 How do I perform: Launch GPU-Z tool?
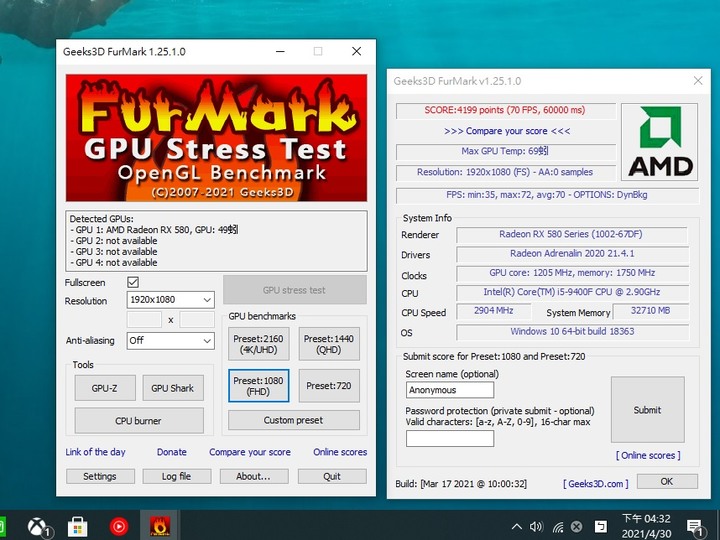point(105,388)
